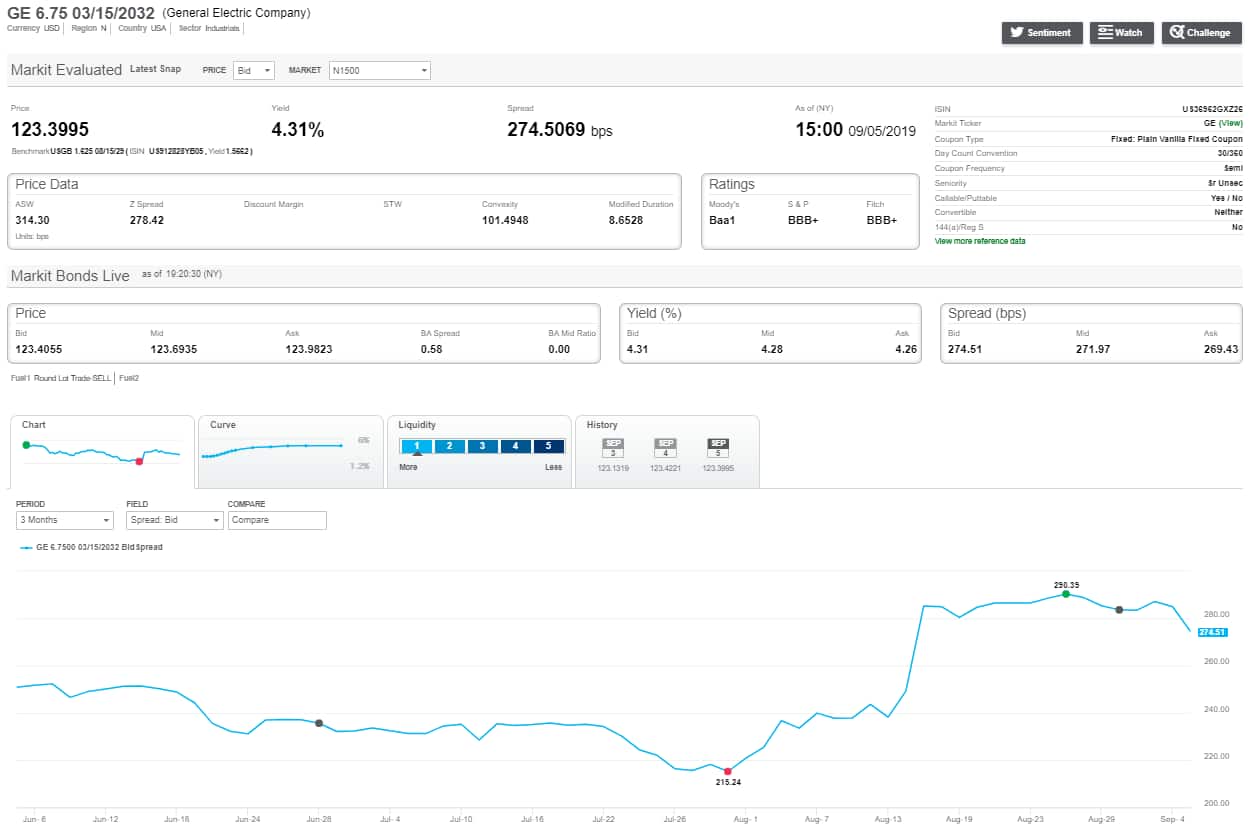Open the History tab

[667, 451]
